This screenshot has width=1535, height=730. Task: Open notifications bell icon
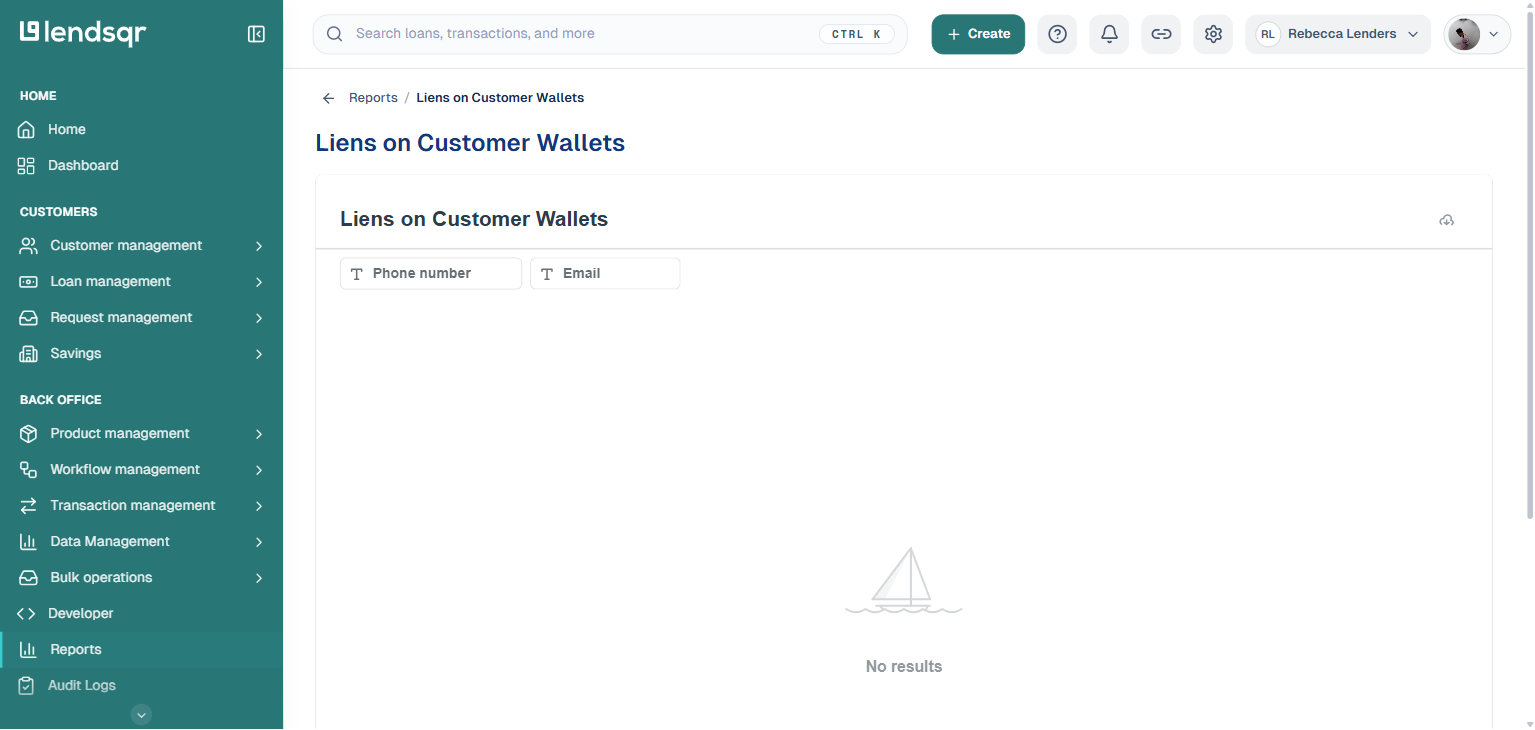tap(1109, 34)
